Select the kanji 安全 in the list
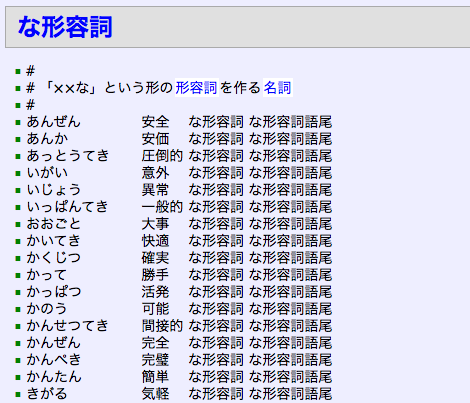470x403 pixels. [155, 122]
